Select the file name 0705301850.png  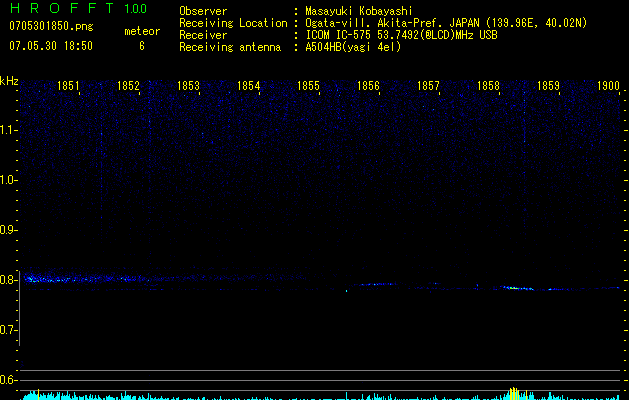tap(51, 26)
